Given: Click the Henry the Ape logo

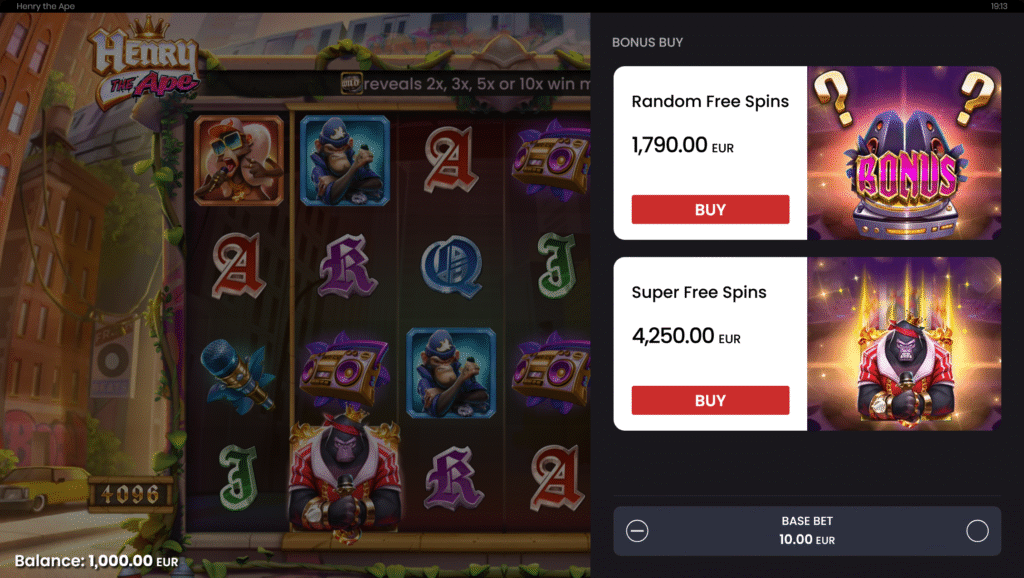Looking at the screenshot, I should pos(144,63).
